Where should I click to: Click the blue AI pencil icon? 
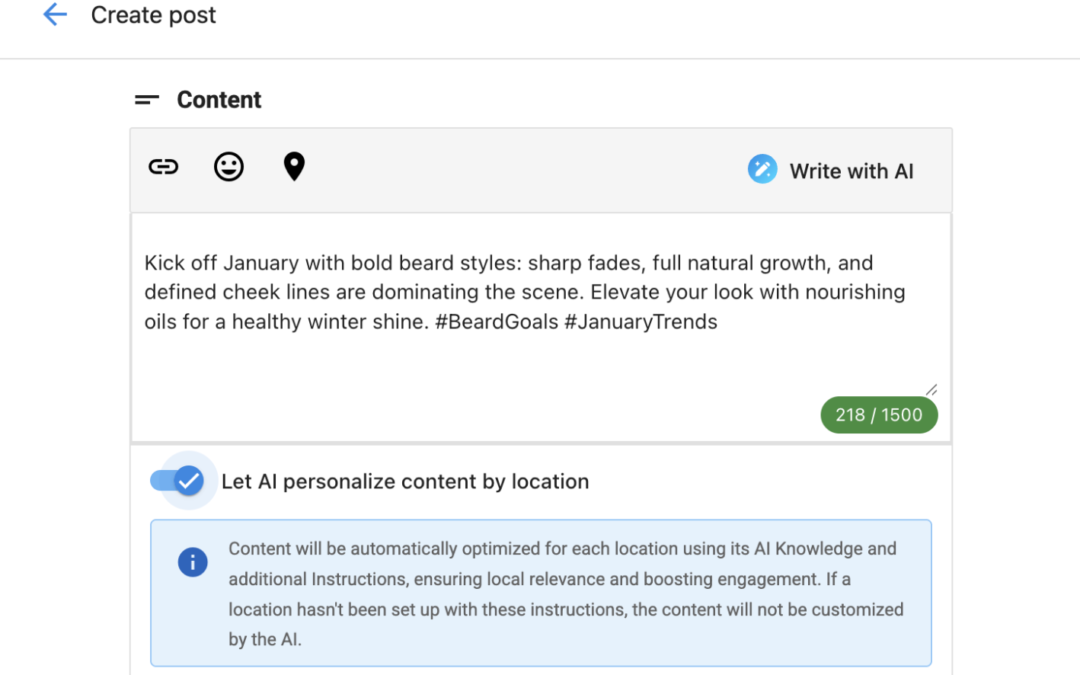tap(762, 169)
